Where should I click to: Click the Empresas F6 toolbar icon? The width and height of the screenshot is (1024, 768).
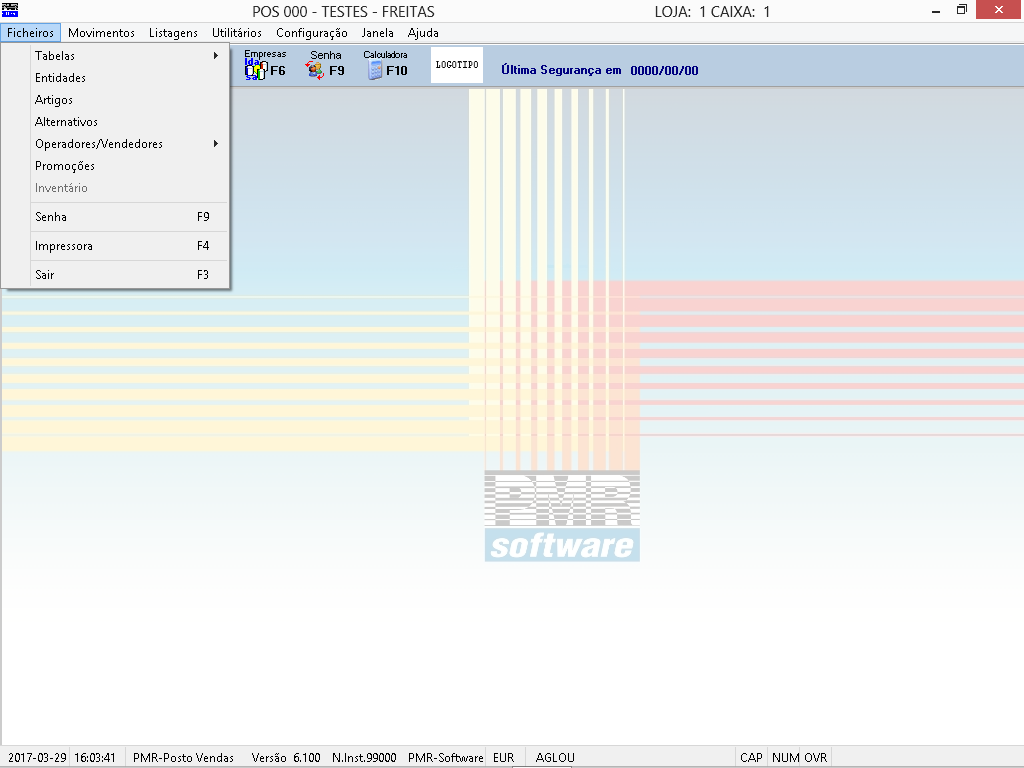pyautogui.click(x=264, y=66)
